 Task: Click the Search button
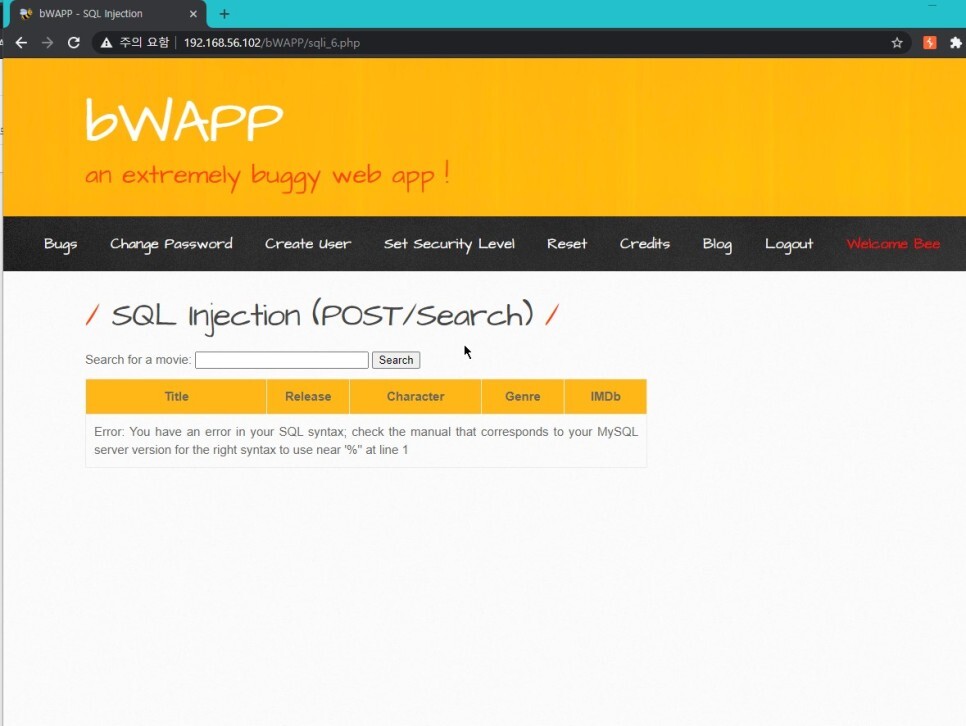396,360
